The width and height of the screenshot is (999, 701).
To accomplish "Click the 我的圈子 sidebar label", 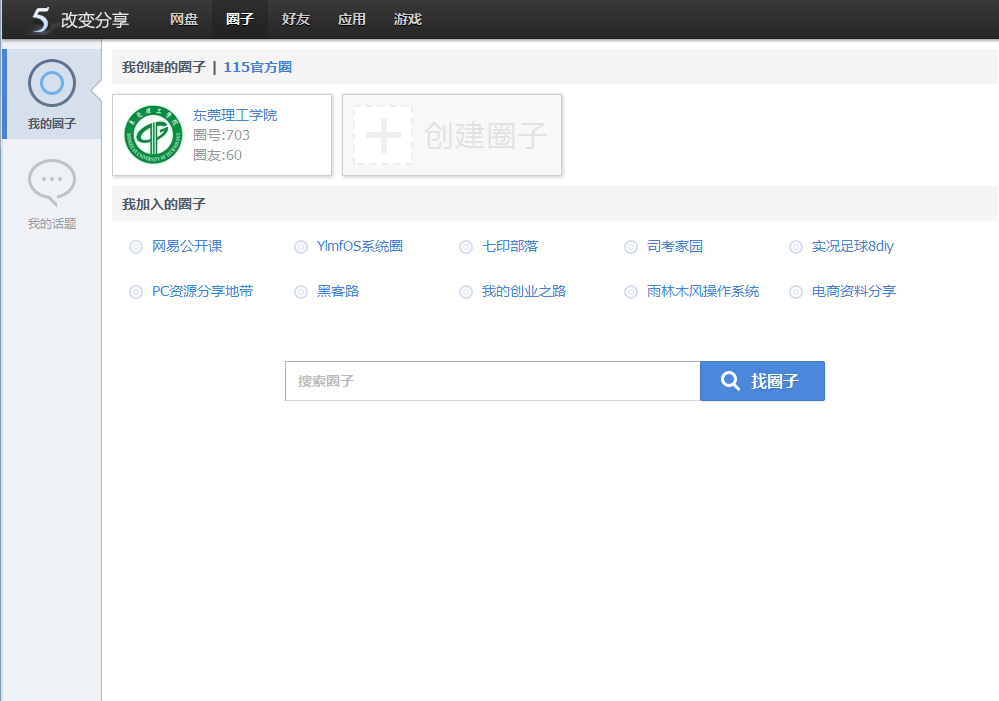I will coord(52,124).
